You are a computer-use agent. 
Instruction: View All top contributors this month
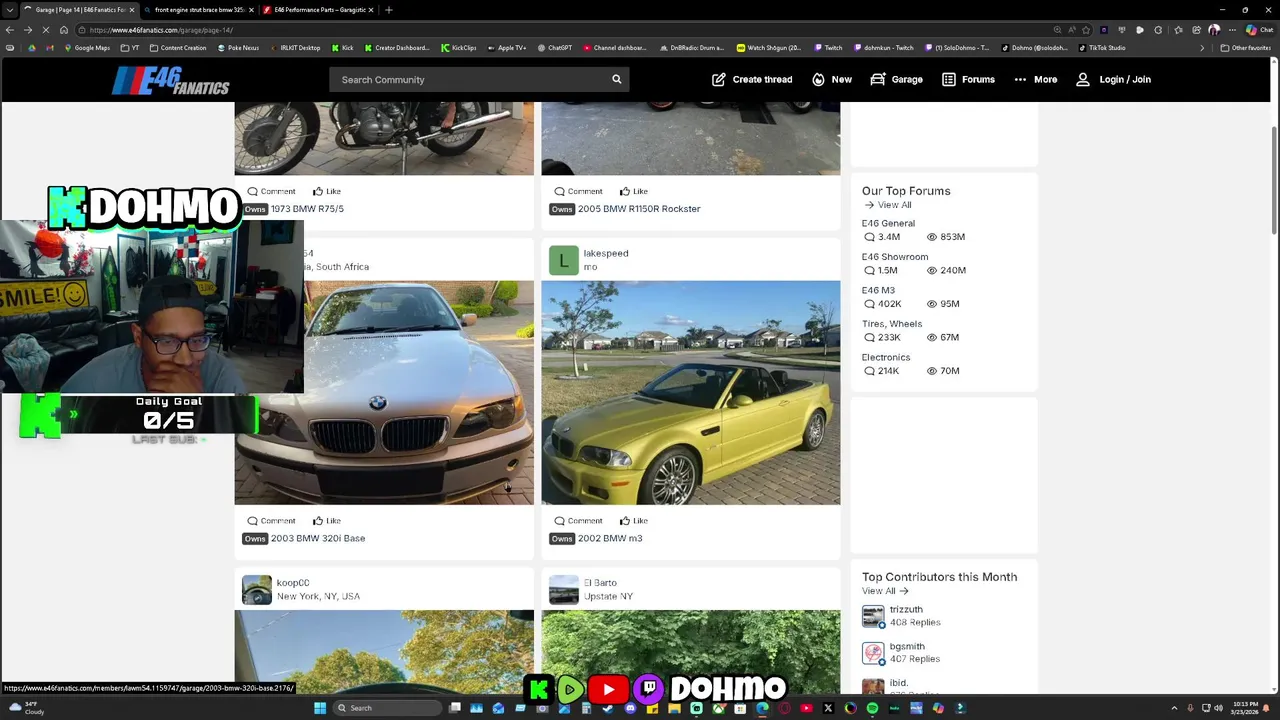click(885, 591)
